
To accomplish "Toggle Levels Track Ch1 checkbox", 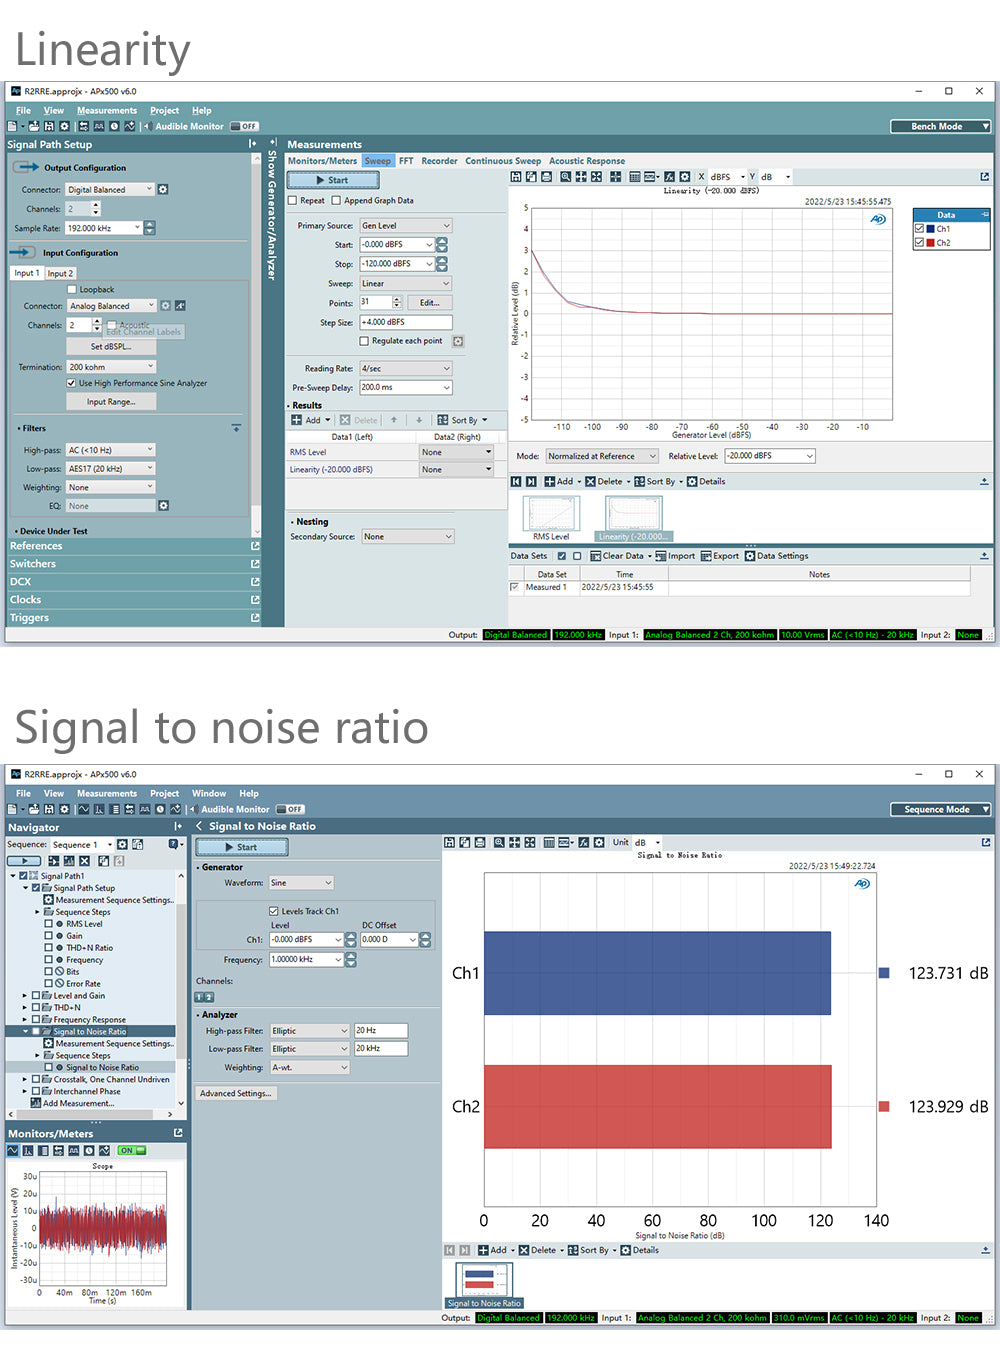I will click(274, 911).
